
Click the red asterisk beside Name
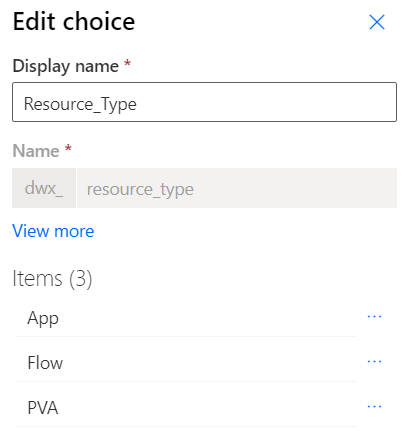click(68, 148)
